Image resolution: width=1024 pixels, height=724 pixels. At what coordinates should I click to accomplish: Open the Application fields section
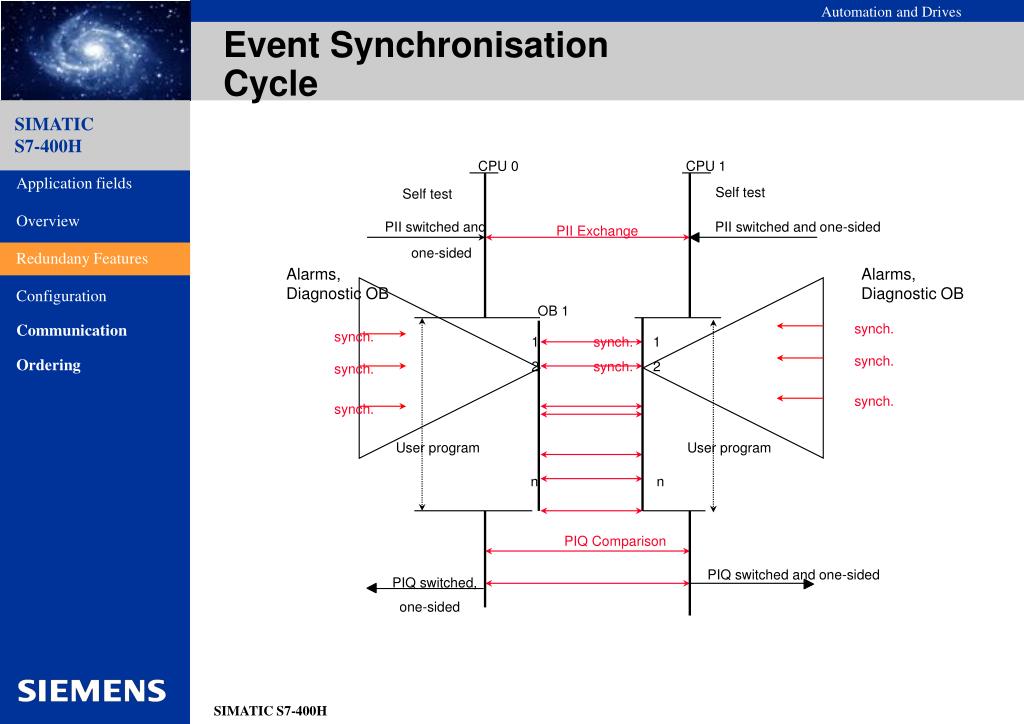click(74, 183)
